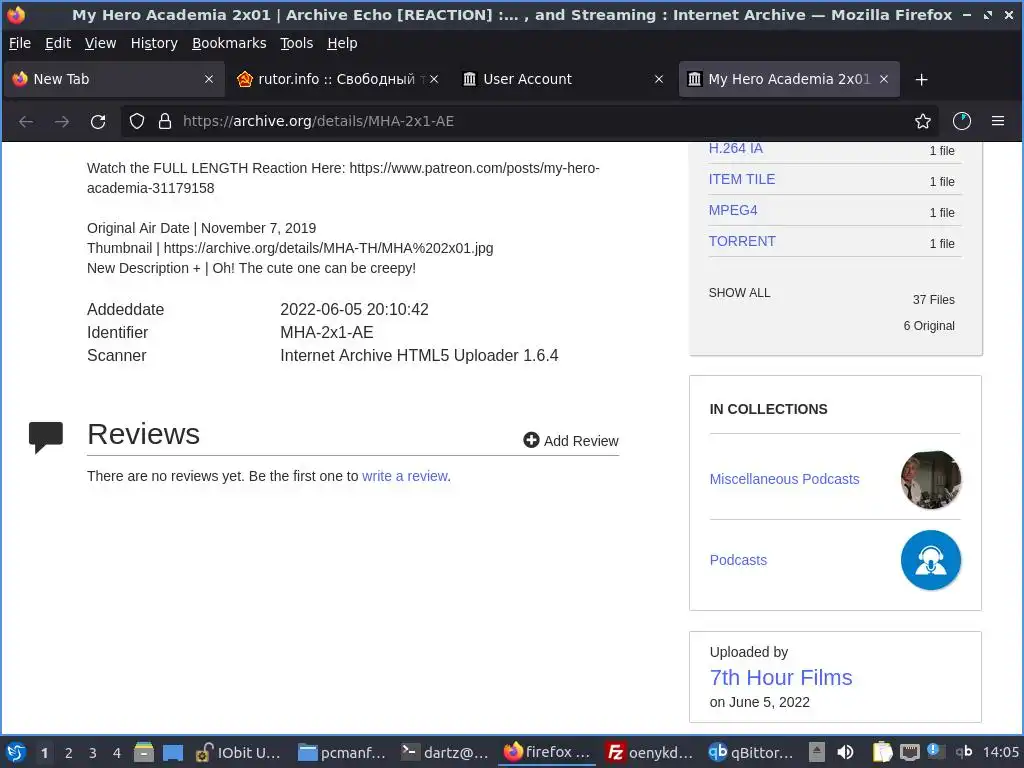
Task: Click the 14:05 clock in the tray
Action: coord(1000,752)
